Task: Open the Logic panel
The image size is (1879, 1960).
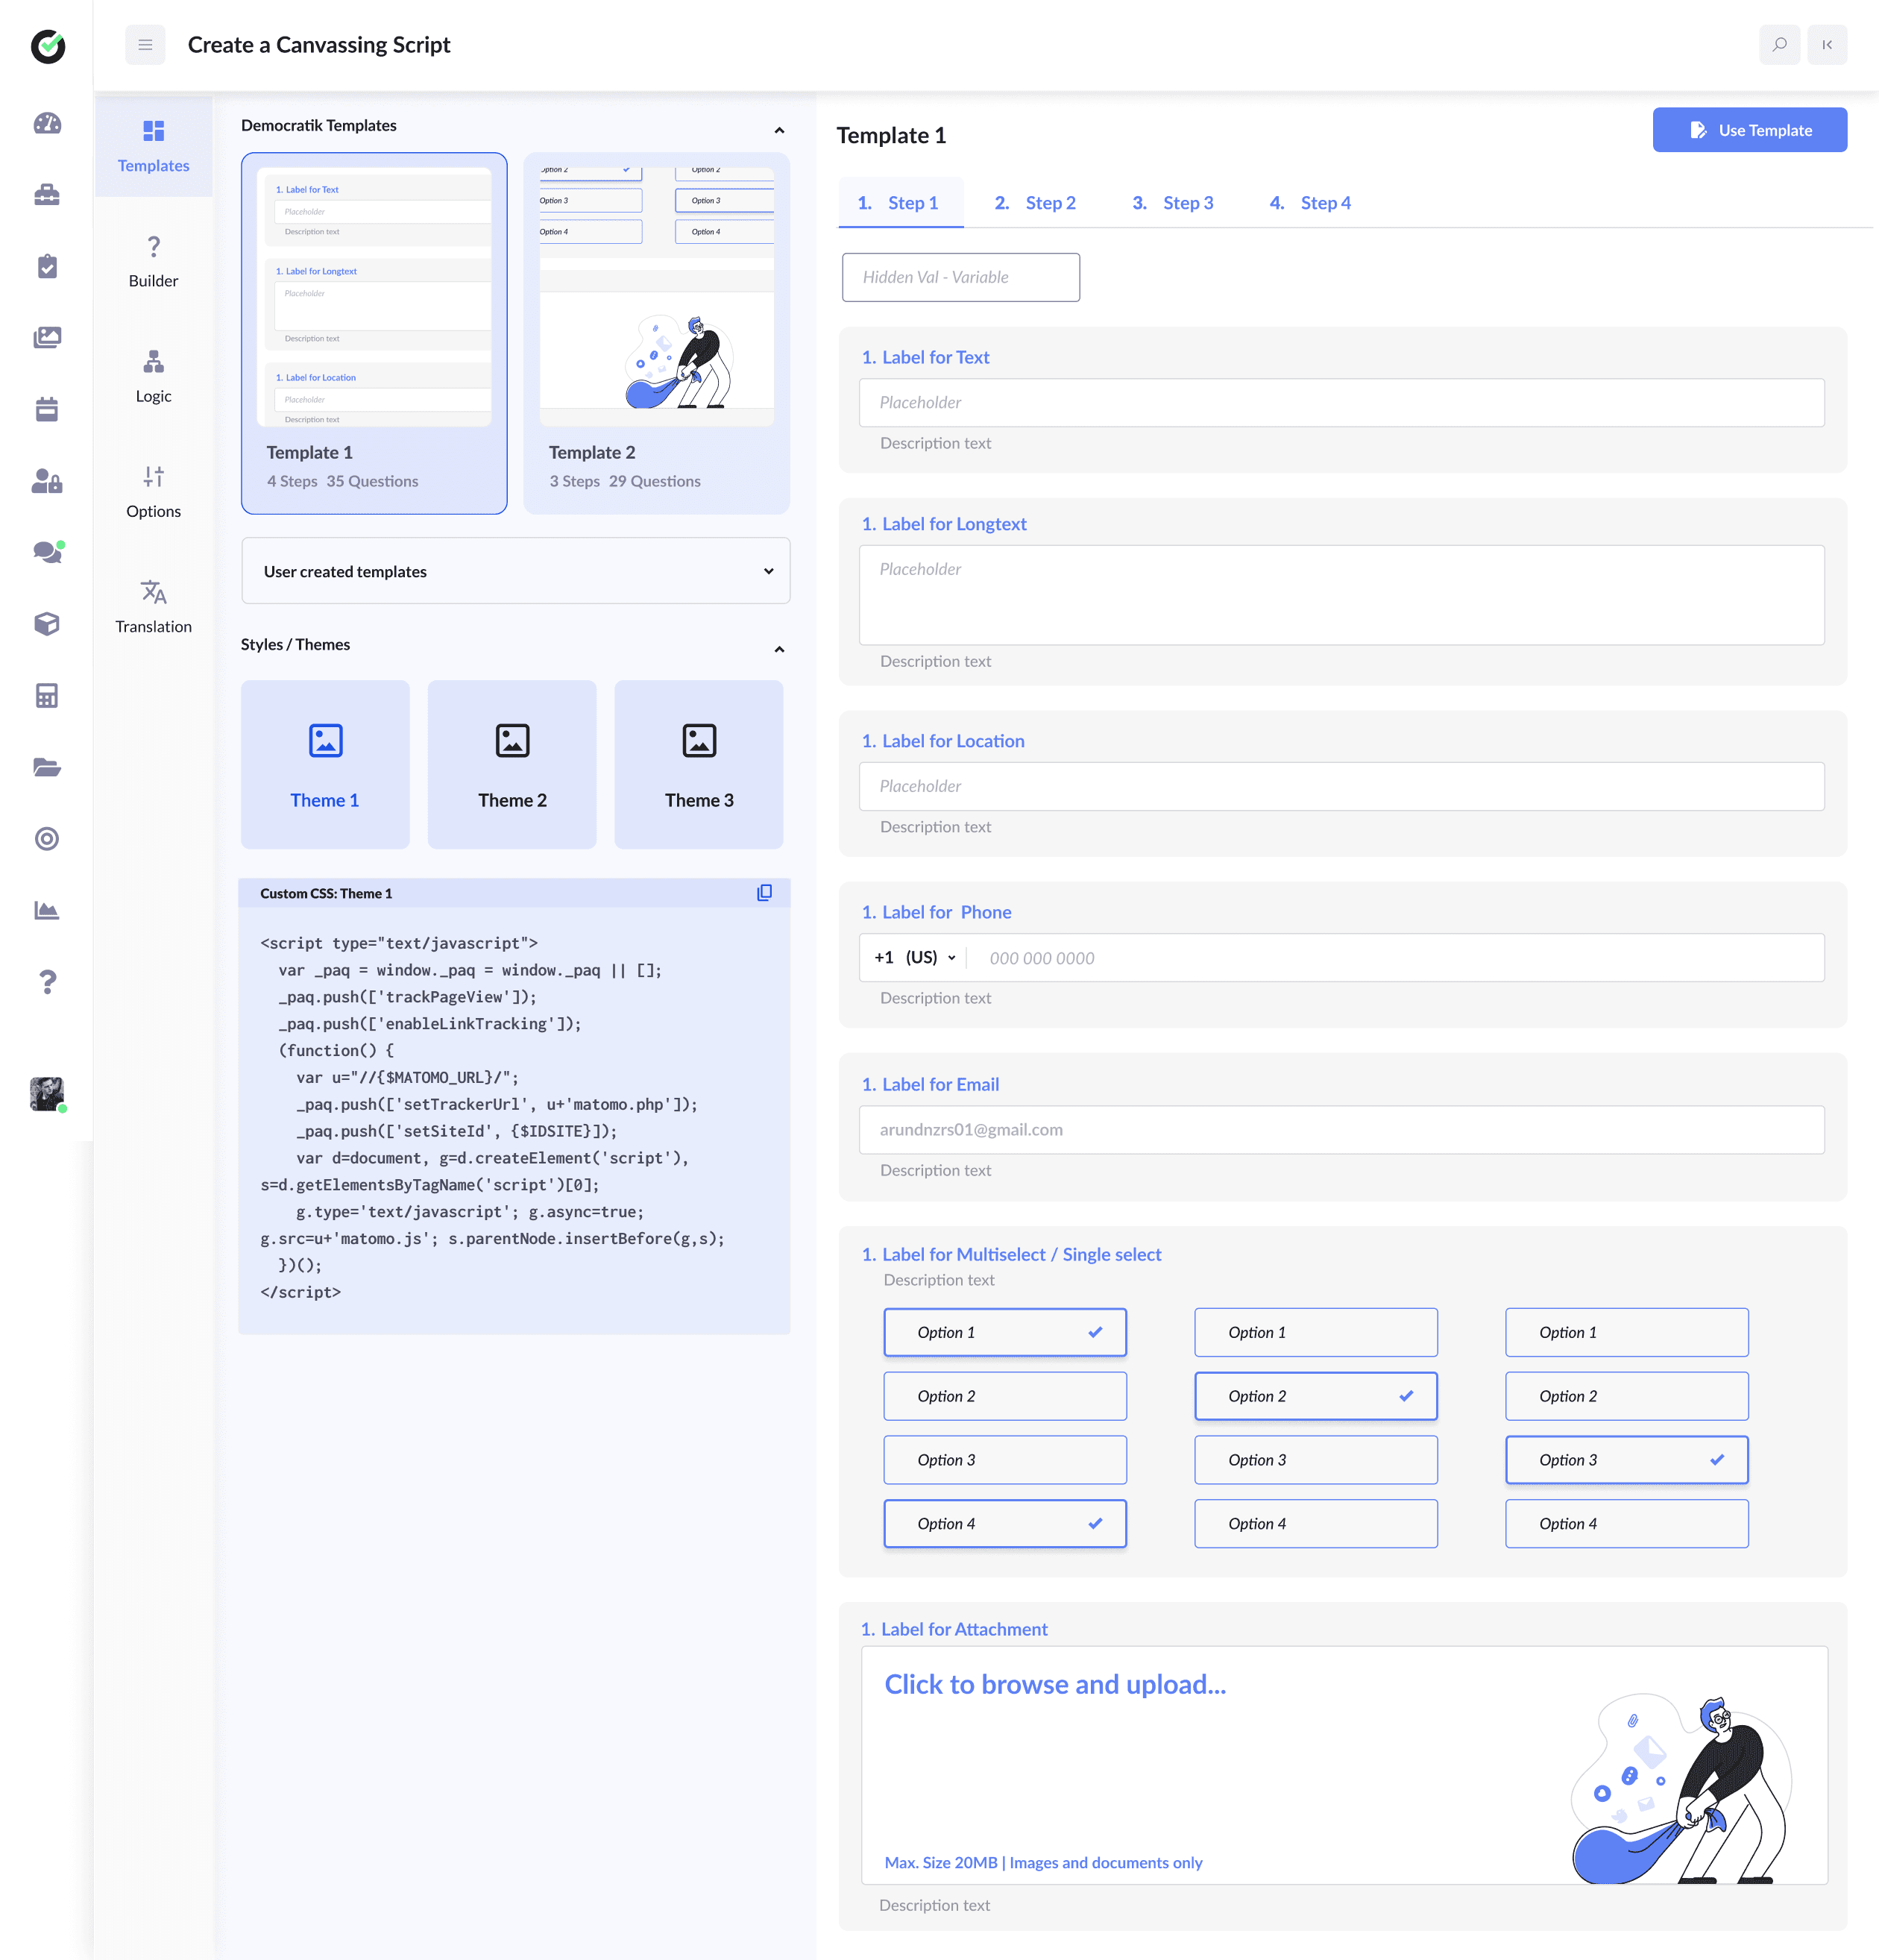Action: click(153, 376)
